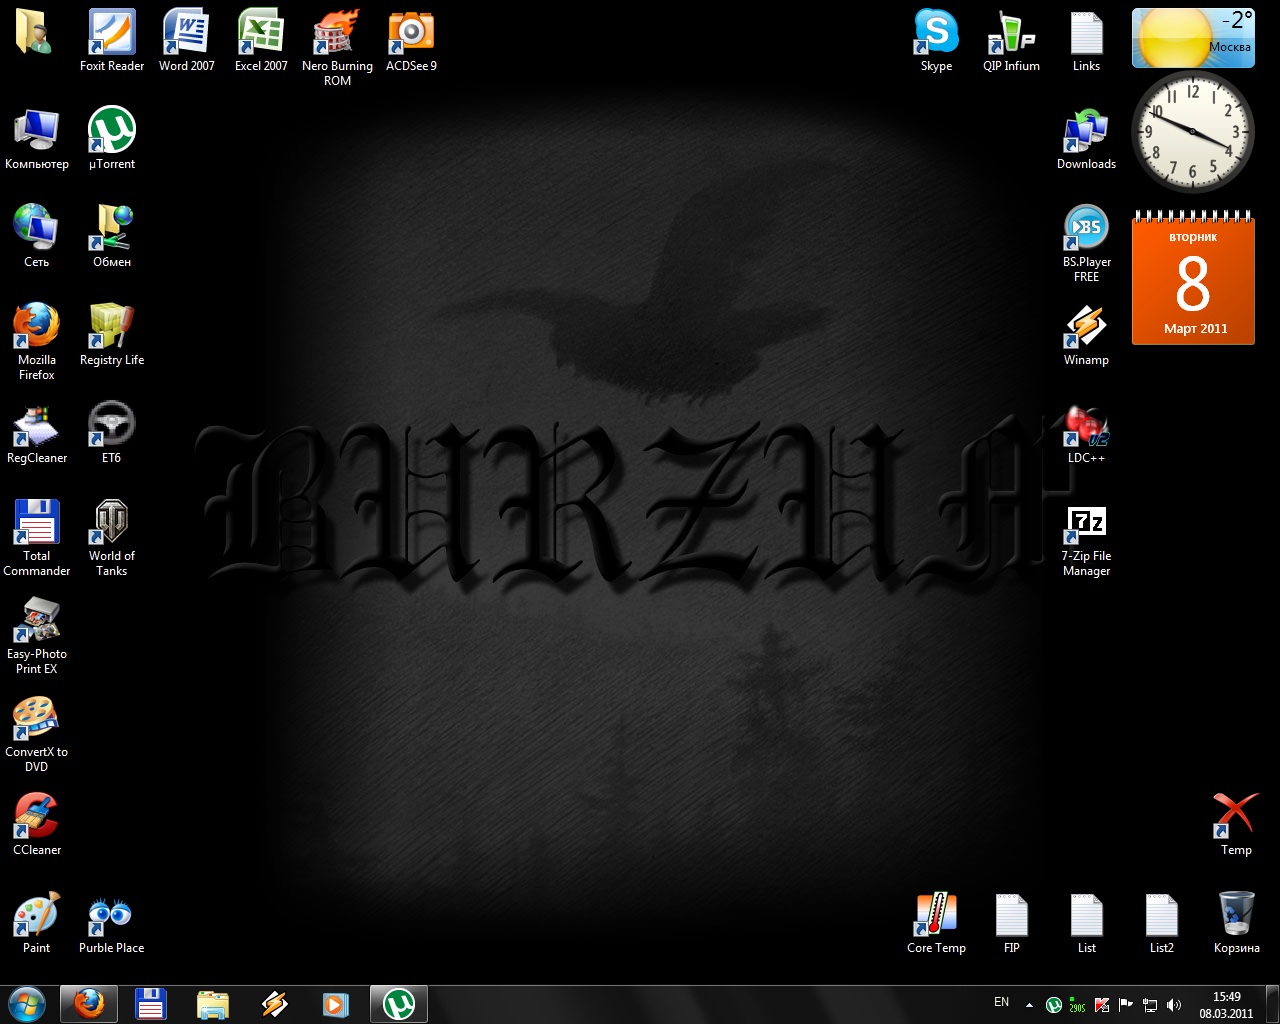The width and height of the screenshot is (1280, 1024).
Task: Click the Show desktop button
Action: pos(1272,1004)
